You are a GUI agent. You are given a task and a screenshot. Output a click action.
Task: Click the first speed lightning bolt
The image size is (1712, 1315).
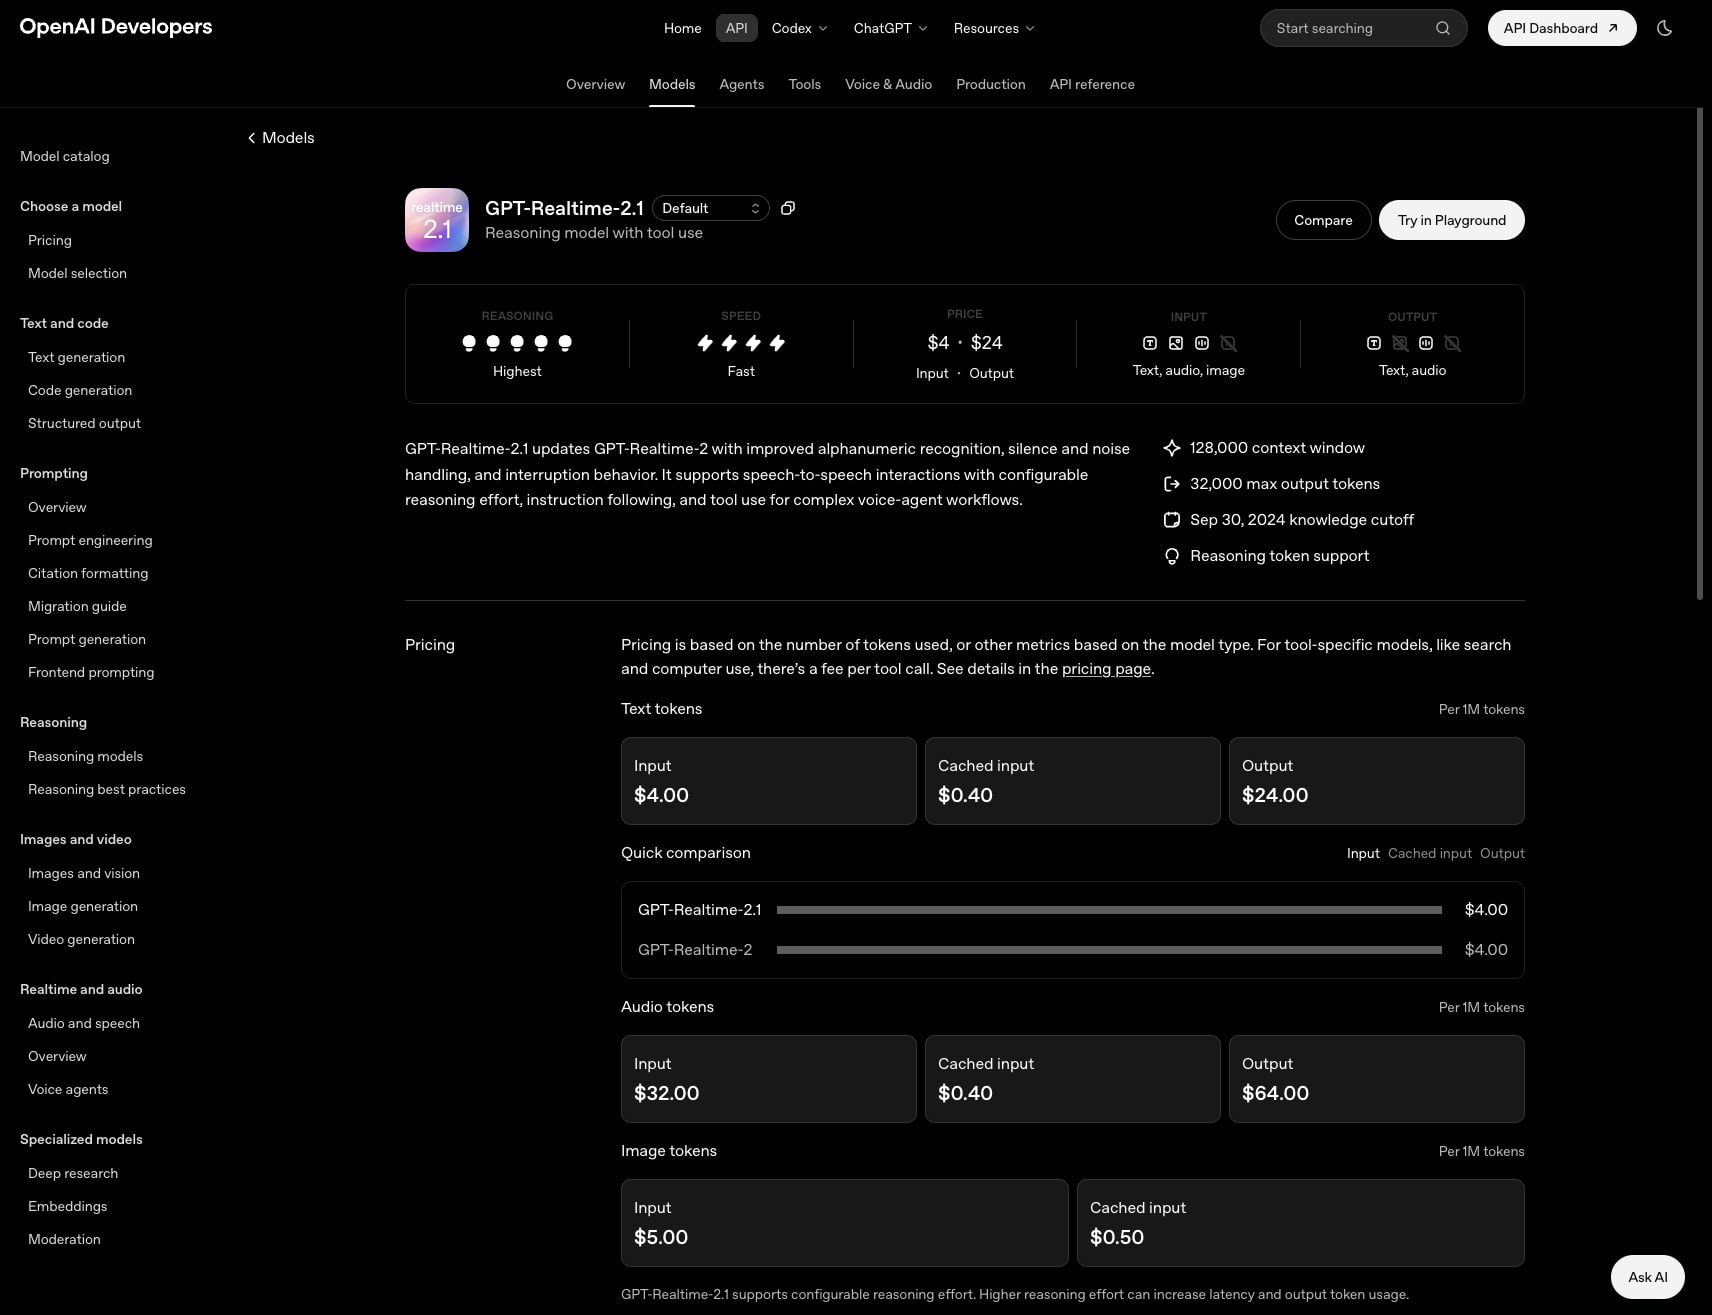[x=705, y=343]
